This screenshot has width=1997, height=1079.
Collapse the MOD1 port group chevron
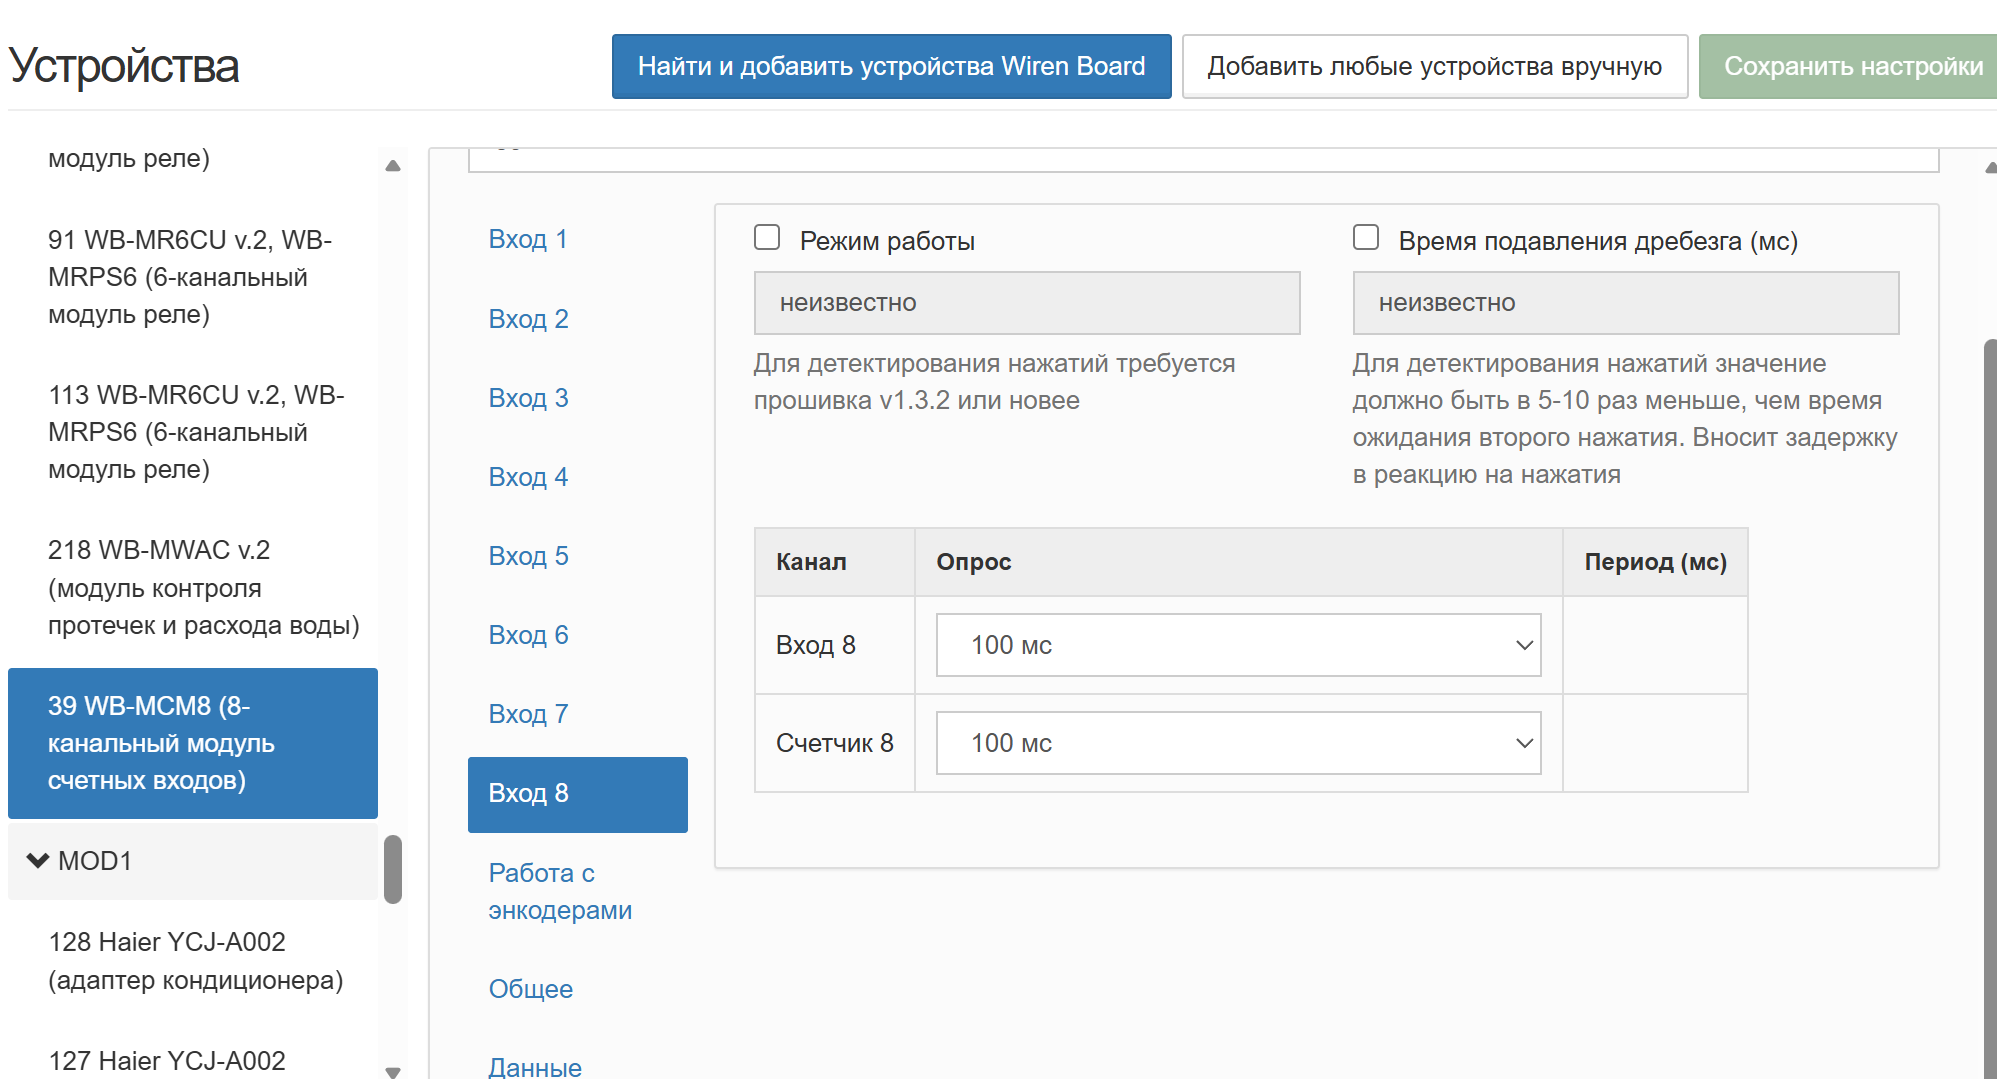(38, 861)
